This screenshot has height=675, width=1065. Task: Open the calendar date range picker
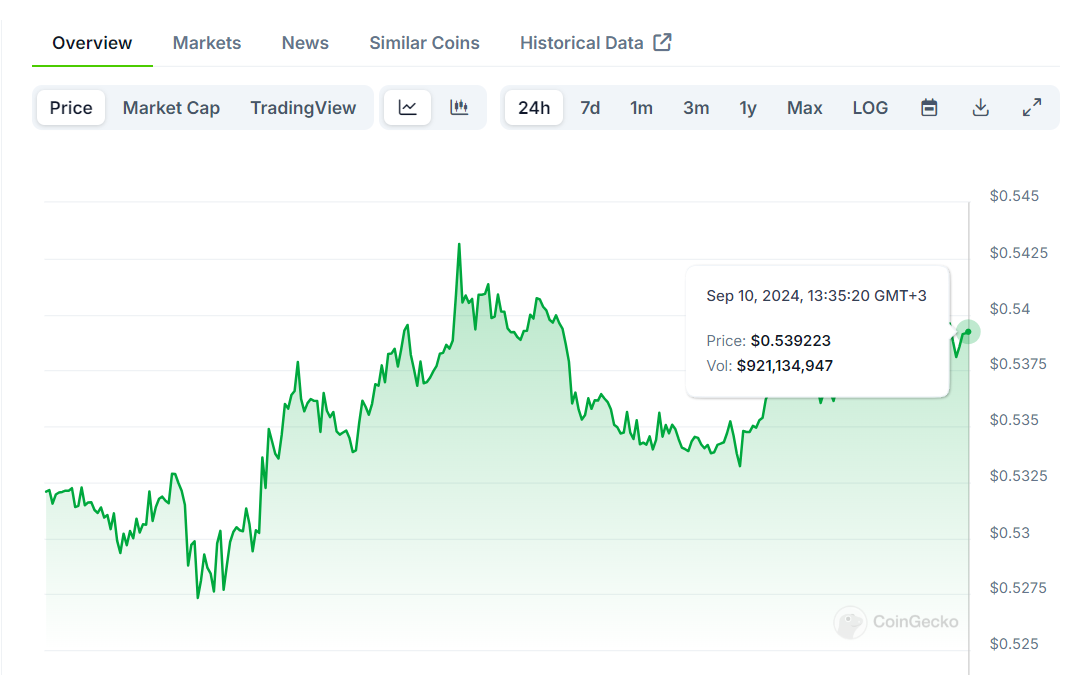tap(929, 107)
